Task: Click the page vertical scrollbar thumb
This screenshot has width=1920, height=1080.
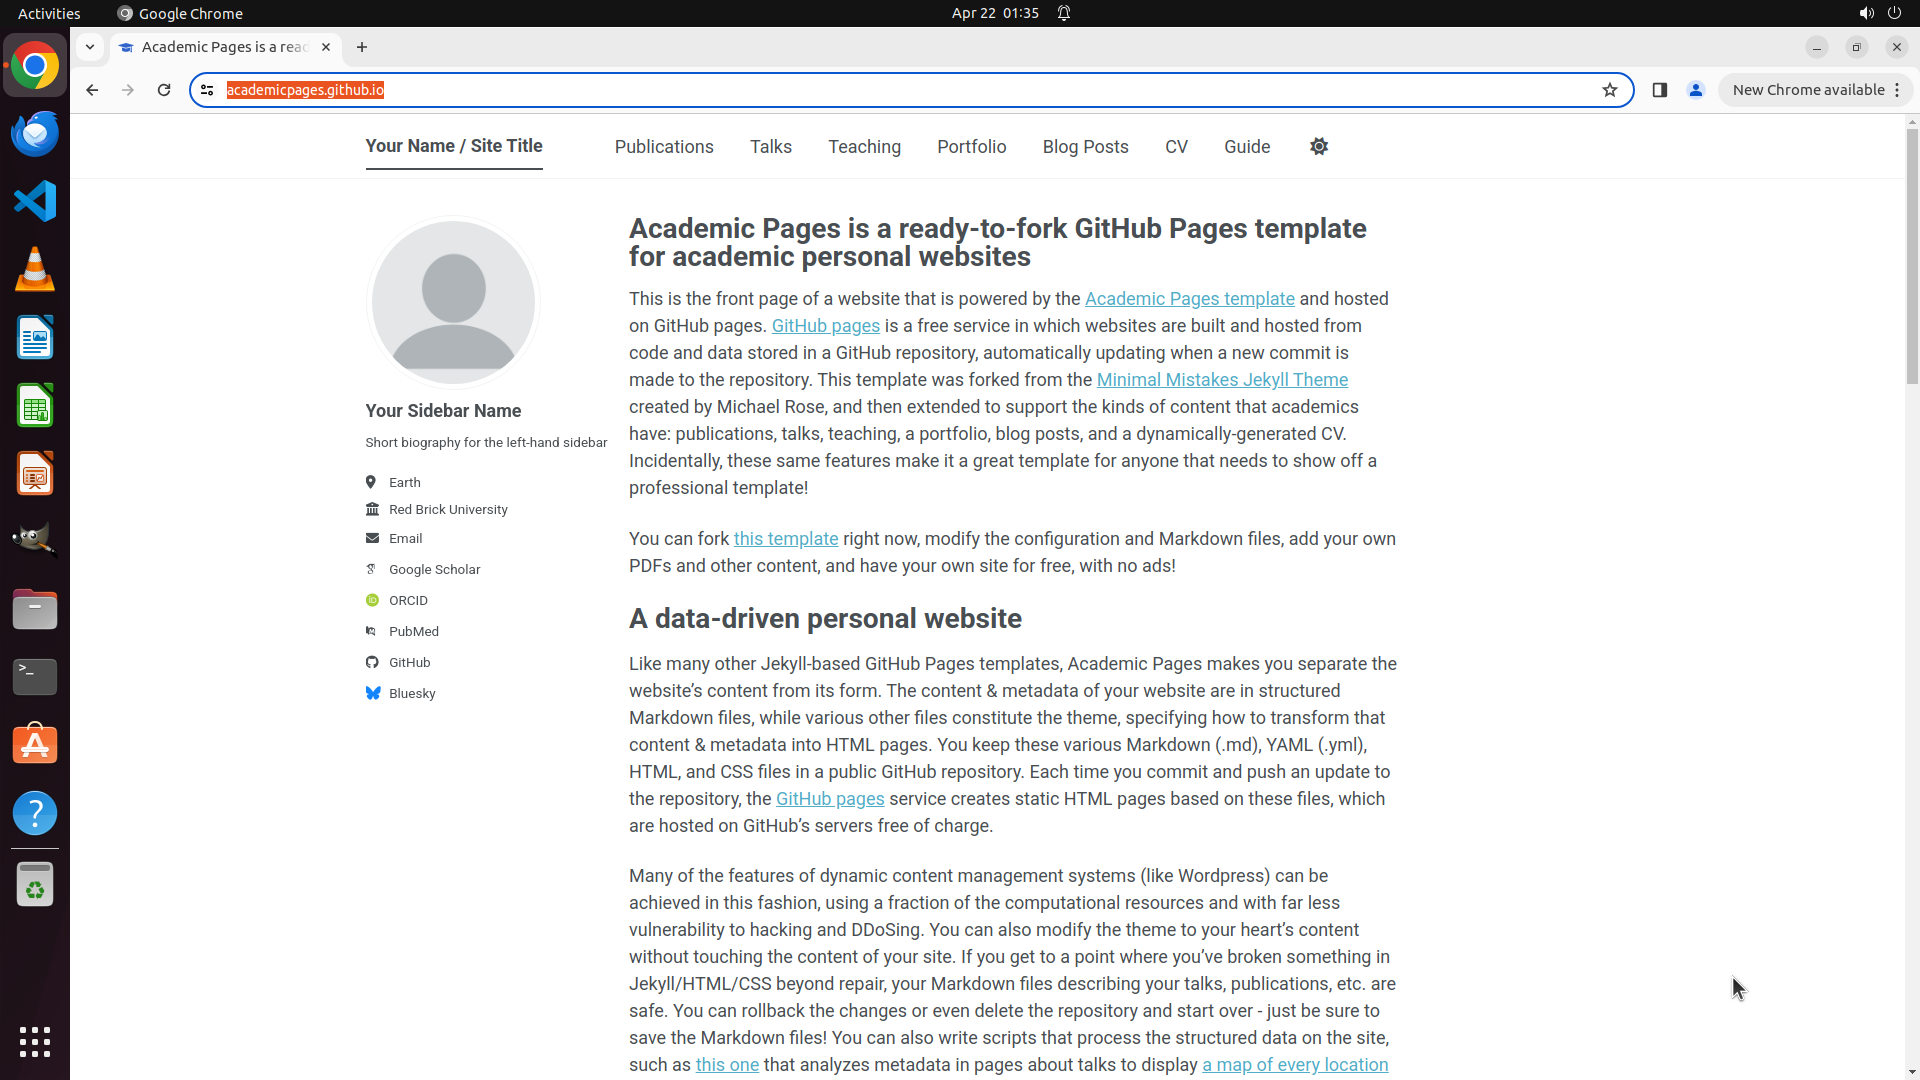Action: [1912, 255]
